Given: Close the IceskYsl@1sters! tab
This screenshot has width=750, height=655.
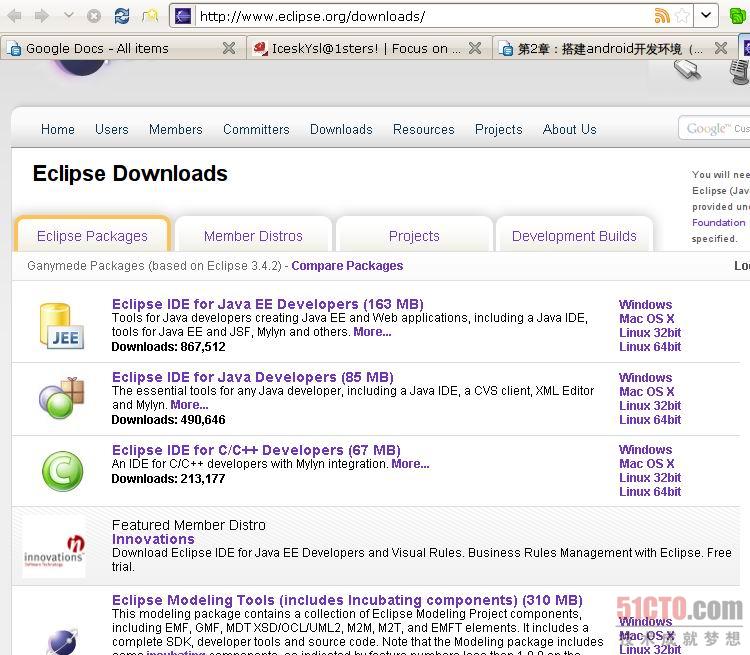Looking at the screenshot, I should 475,48.
